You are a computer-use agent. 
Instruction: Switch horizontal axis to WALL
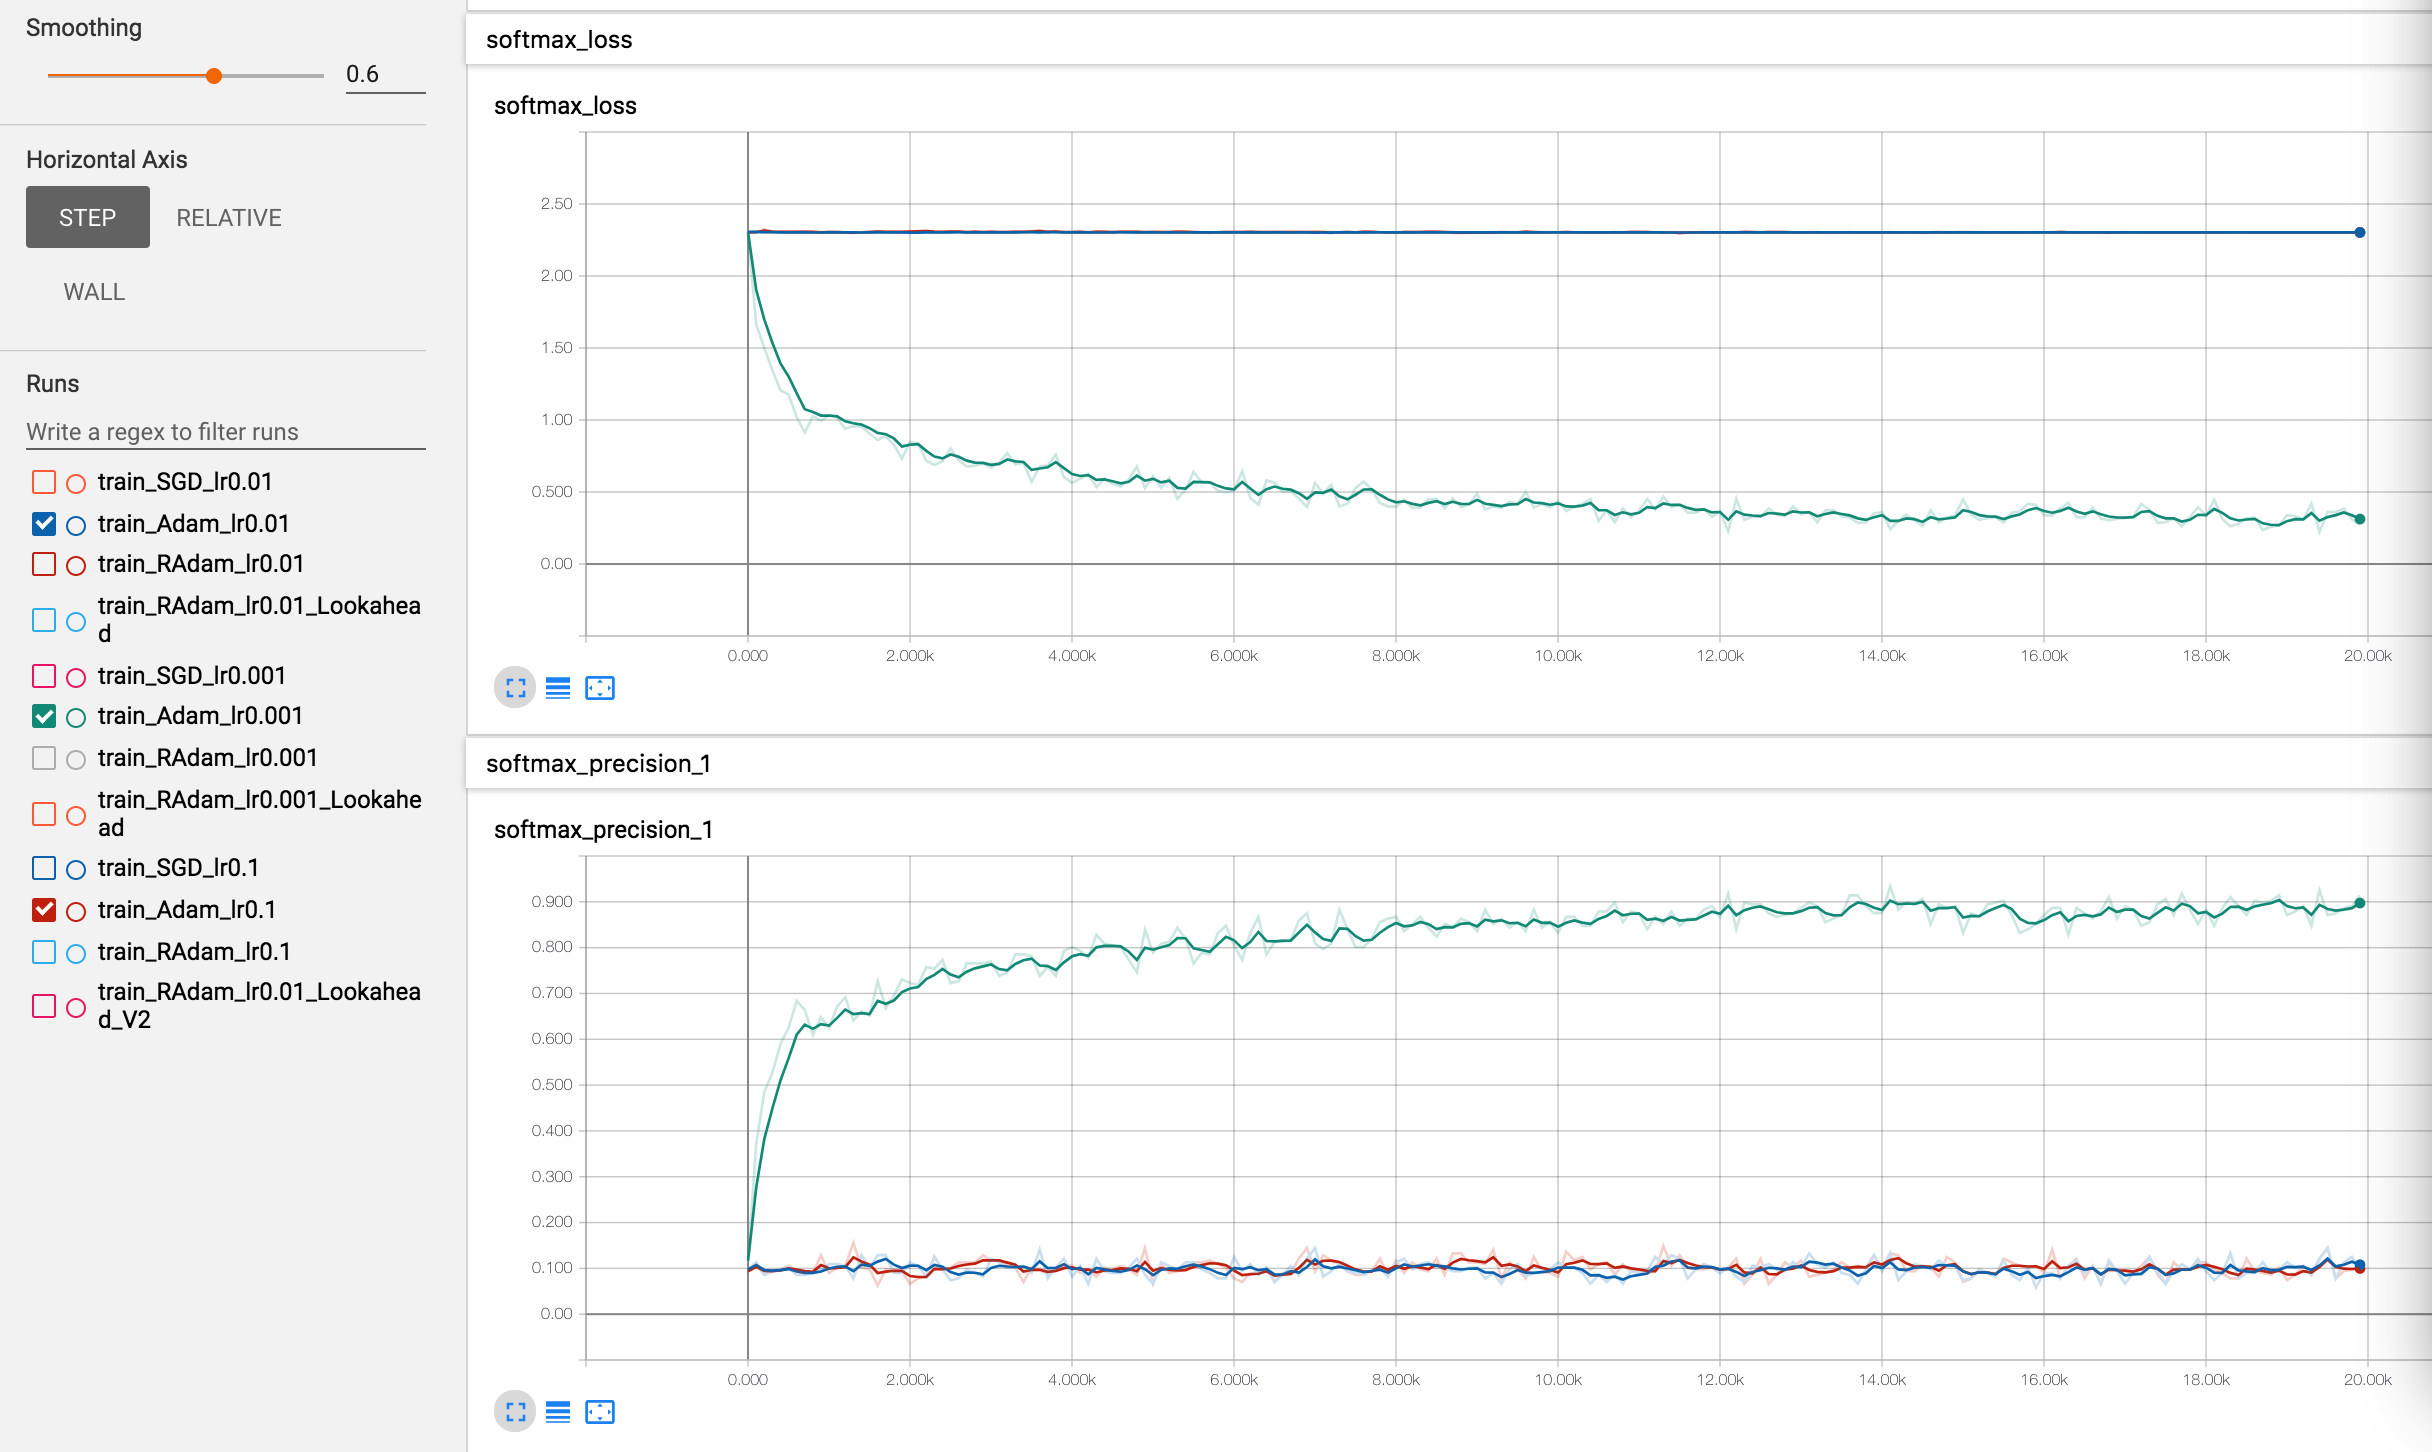pyautogui.click(x=94, y=292)
